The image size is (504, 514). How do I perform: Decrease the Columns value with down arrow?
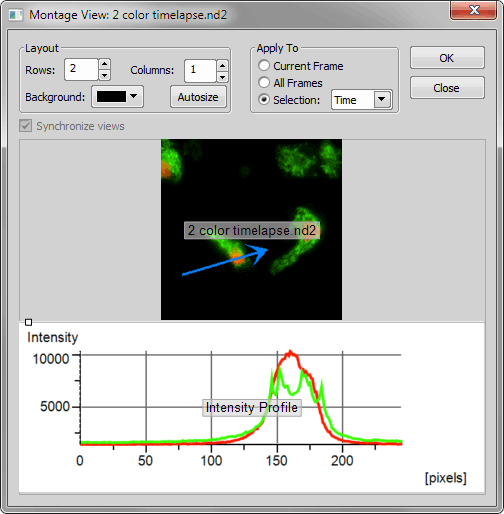(x=222, y=77)
